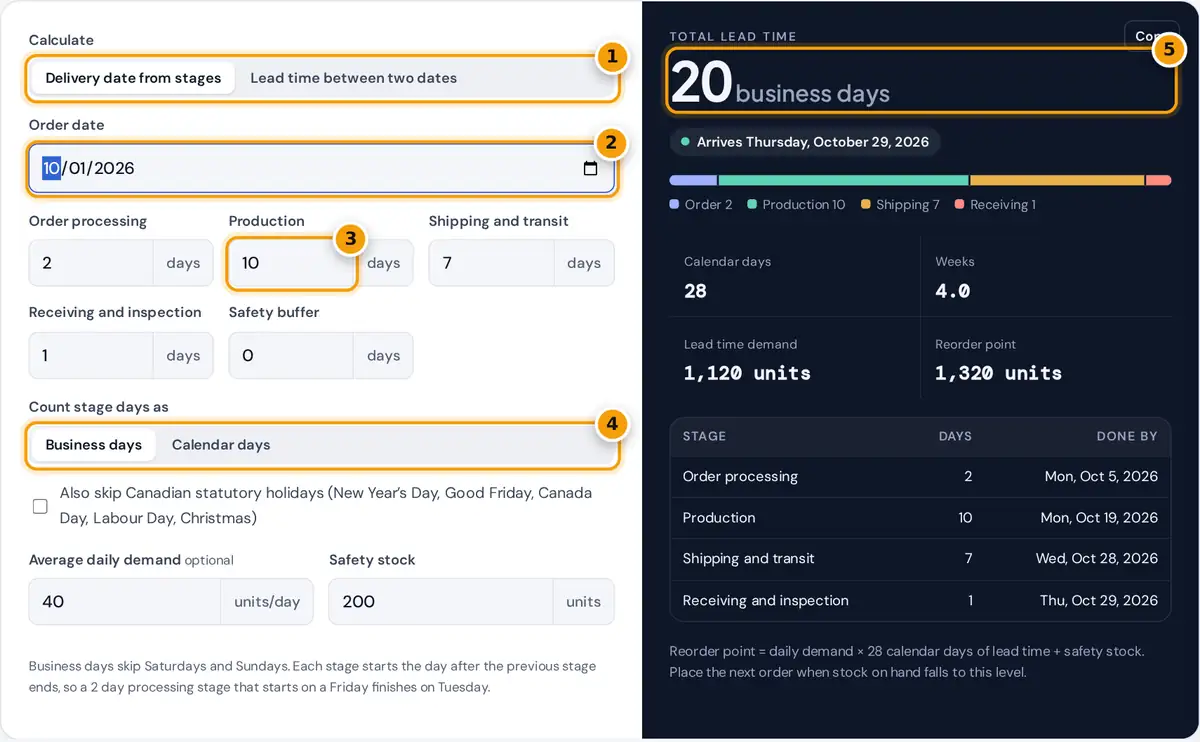Click the DAYS column header

click(955, 436)
